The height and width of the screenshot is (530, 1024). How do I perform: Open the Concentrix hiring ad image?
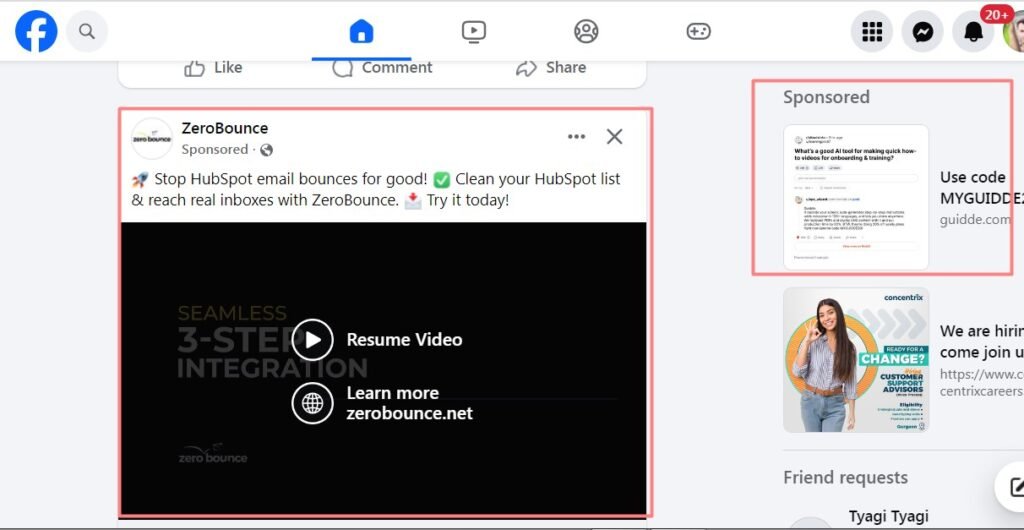point(855,360)
